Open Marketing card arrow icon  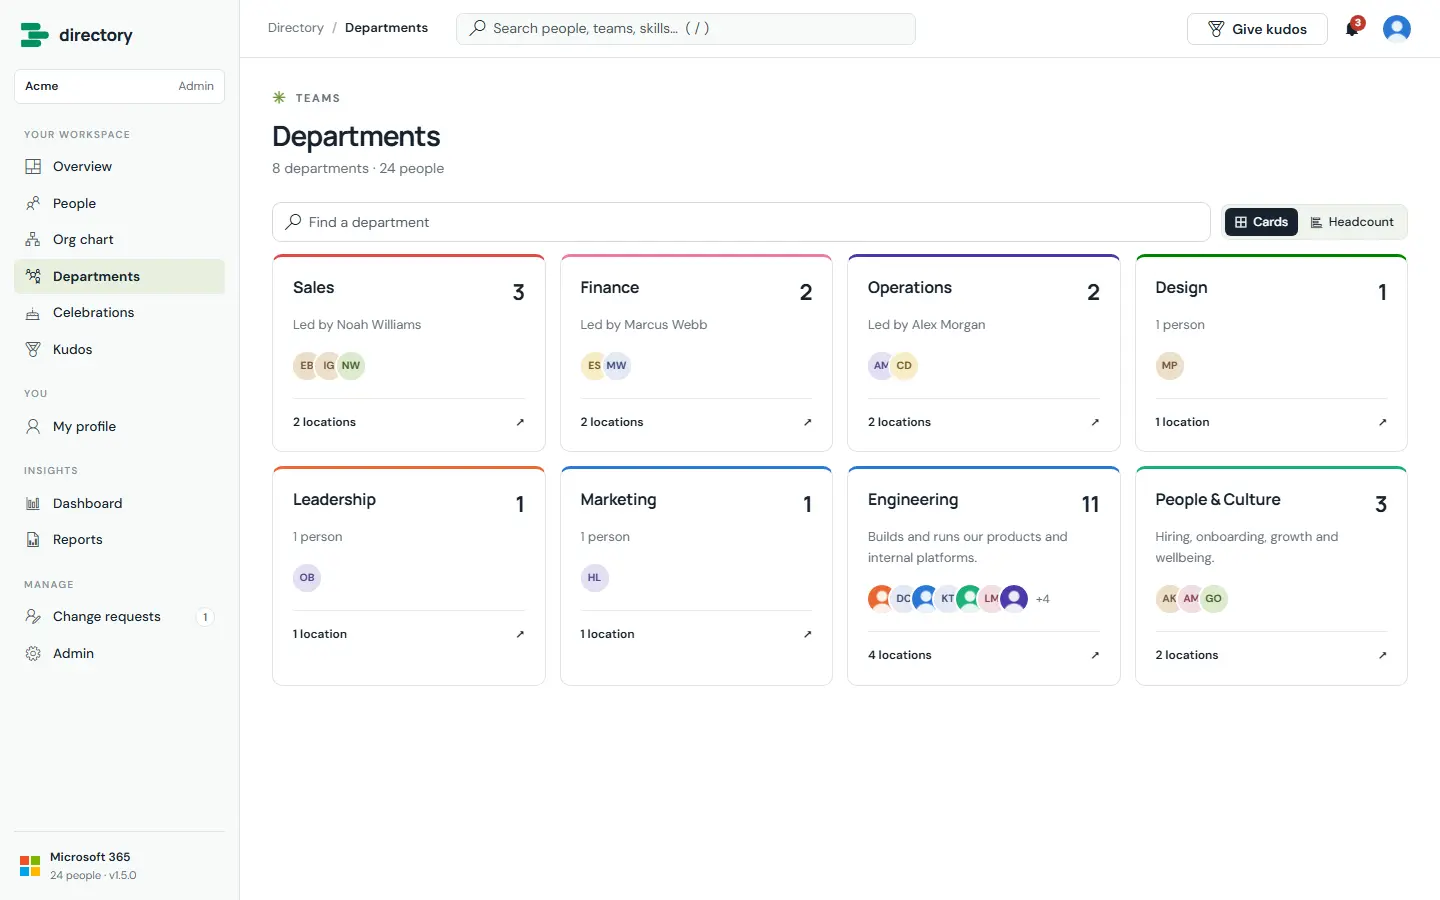click(807, 634)
